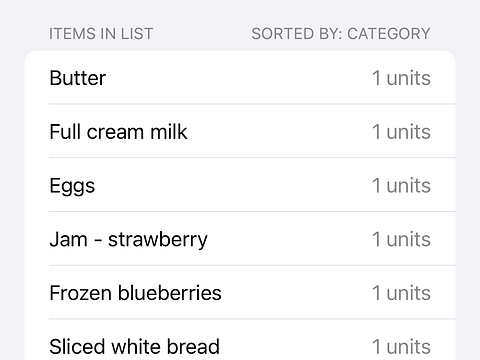Viewport: 480px width, 360px height.
Task: Click empty space in the Butter row
Action: click(x=238, y=78)
